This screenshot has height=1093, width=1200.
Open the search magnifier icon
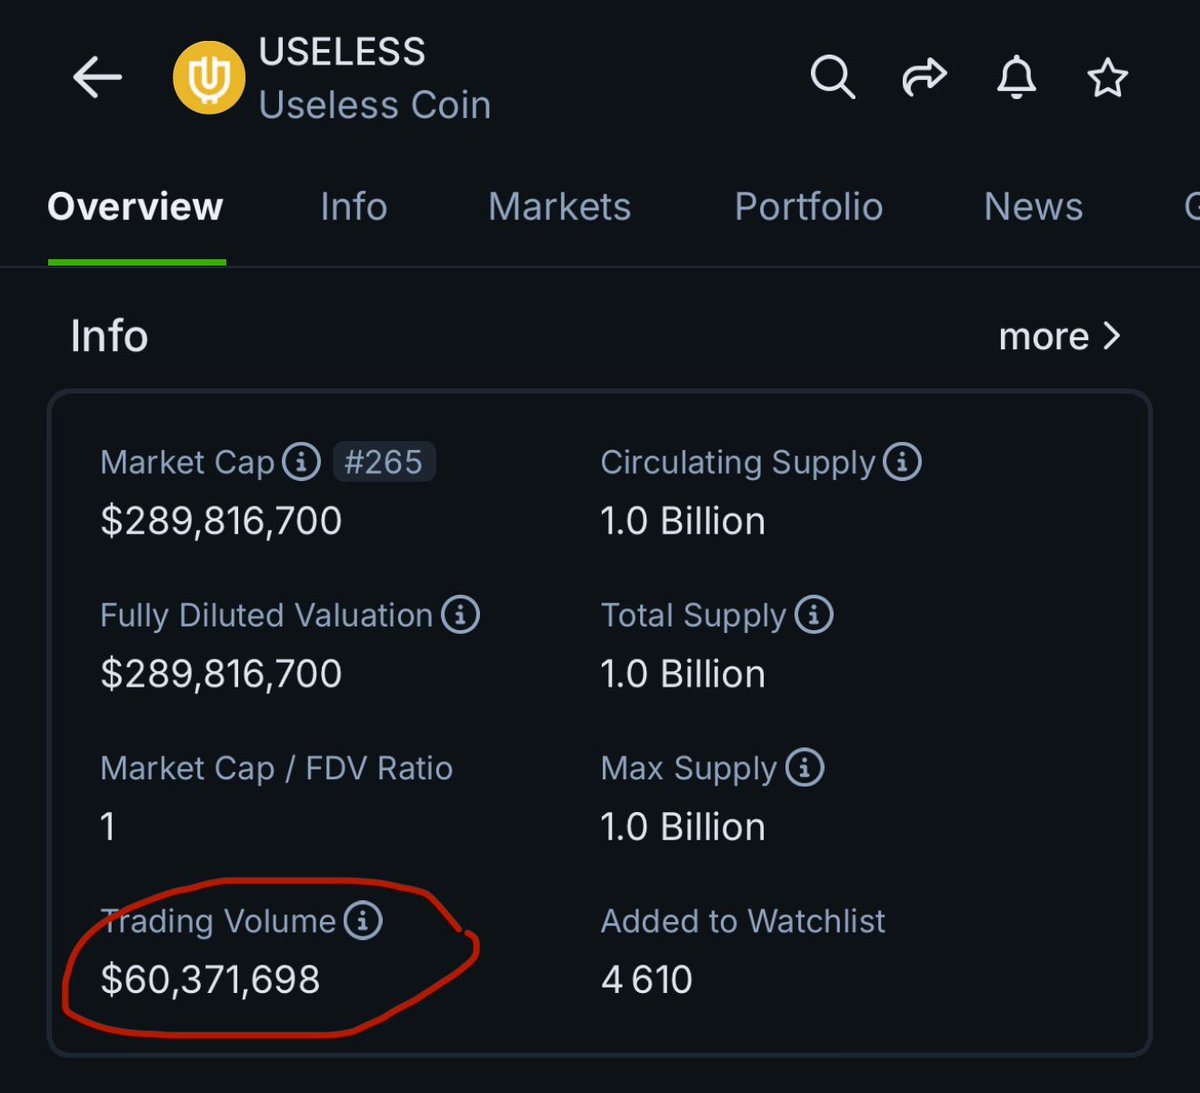[832, 77]
